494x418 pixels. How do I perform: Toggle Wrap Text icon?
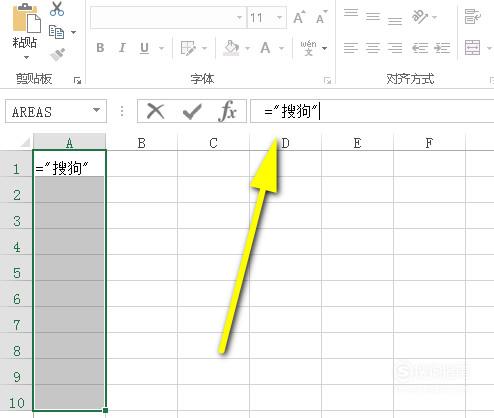pyautogui.click(x=473, y=17)
